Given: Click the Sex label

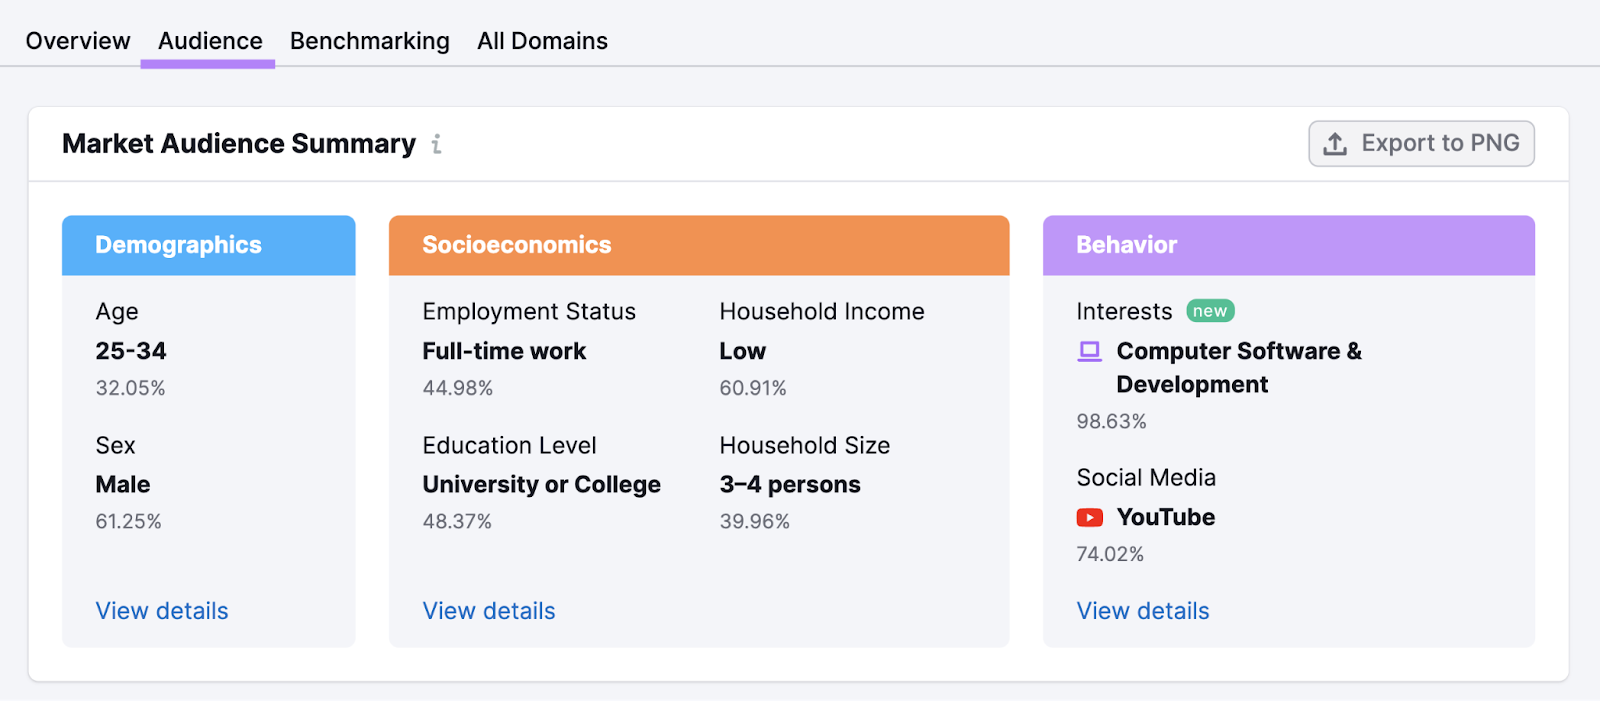Looking at the screenshot, I should [116, 445].
